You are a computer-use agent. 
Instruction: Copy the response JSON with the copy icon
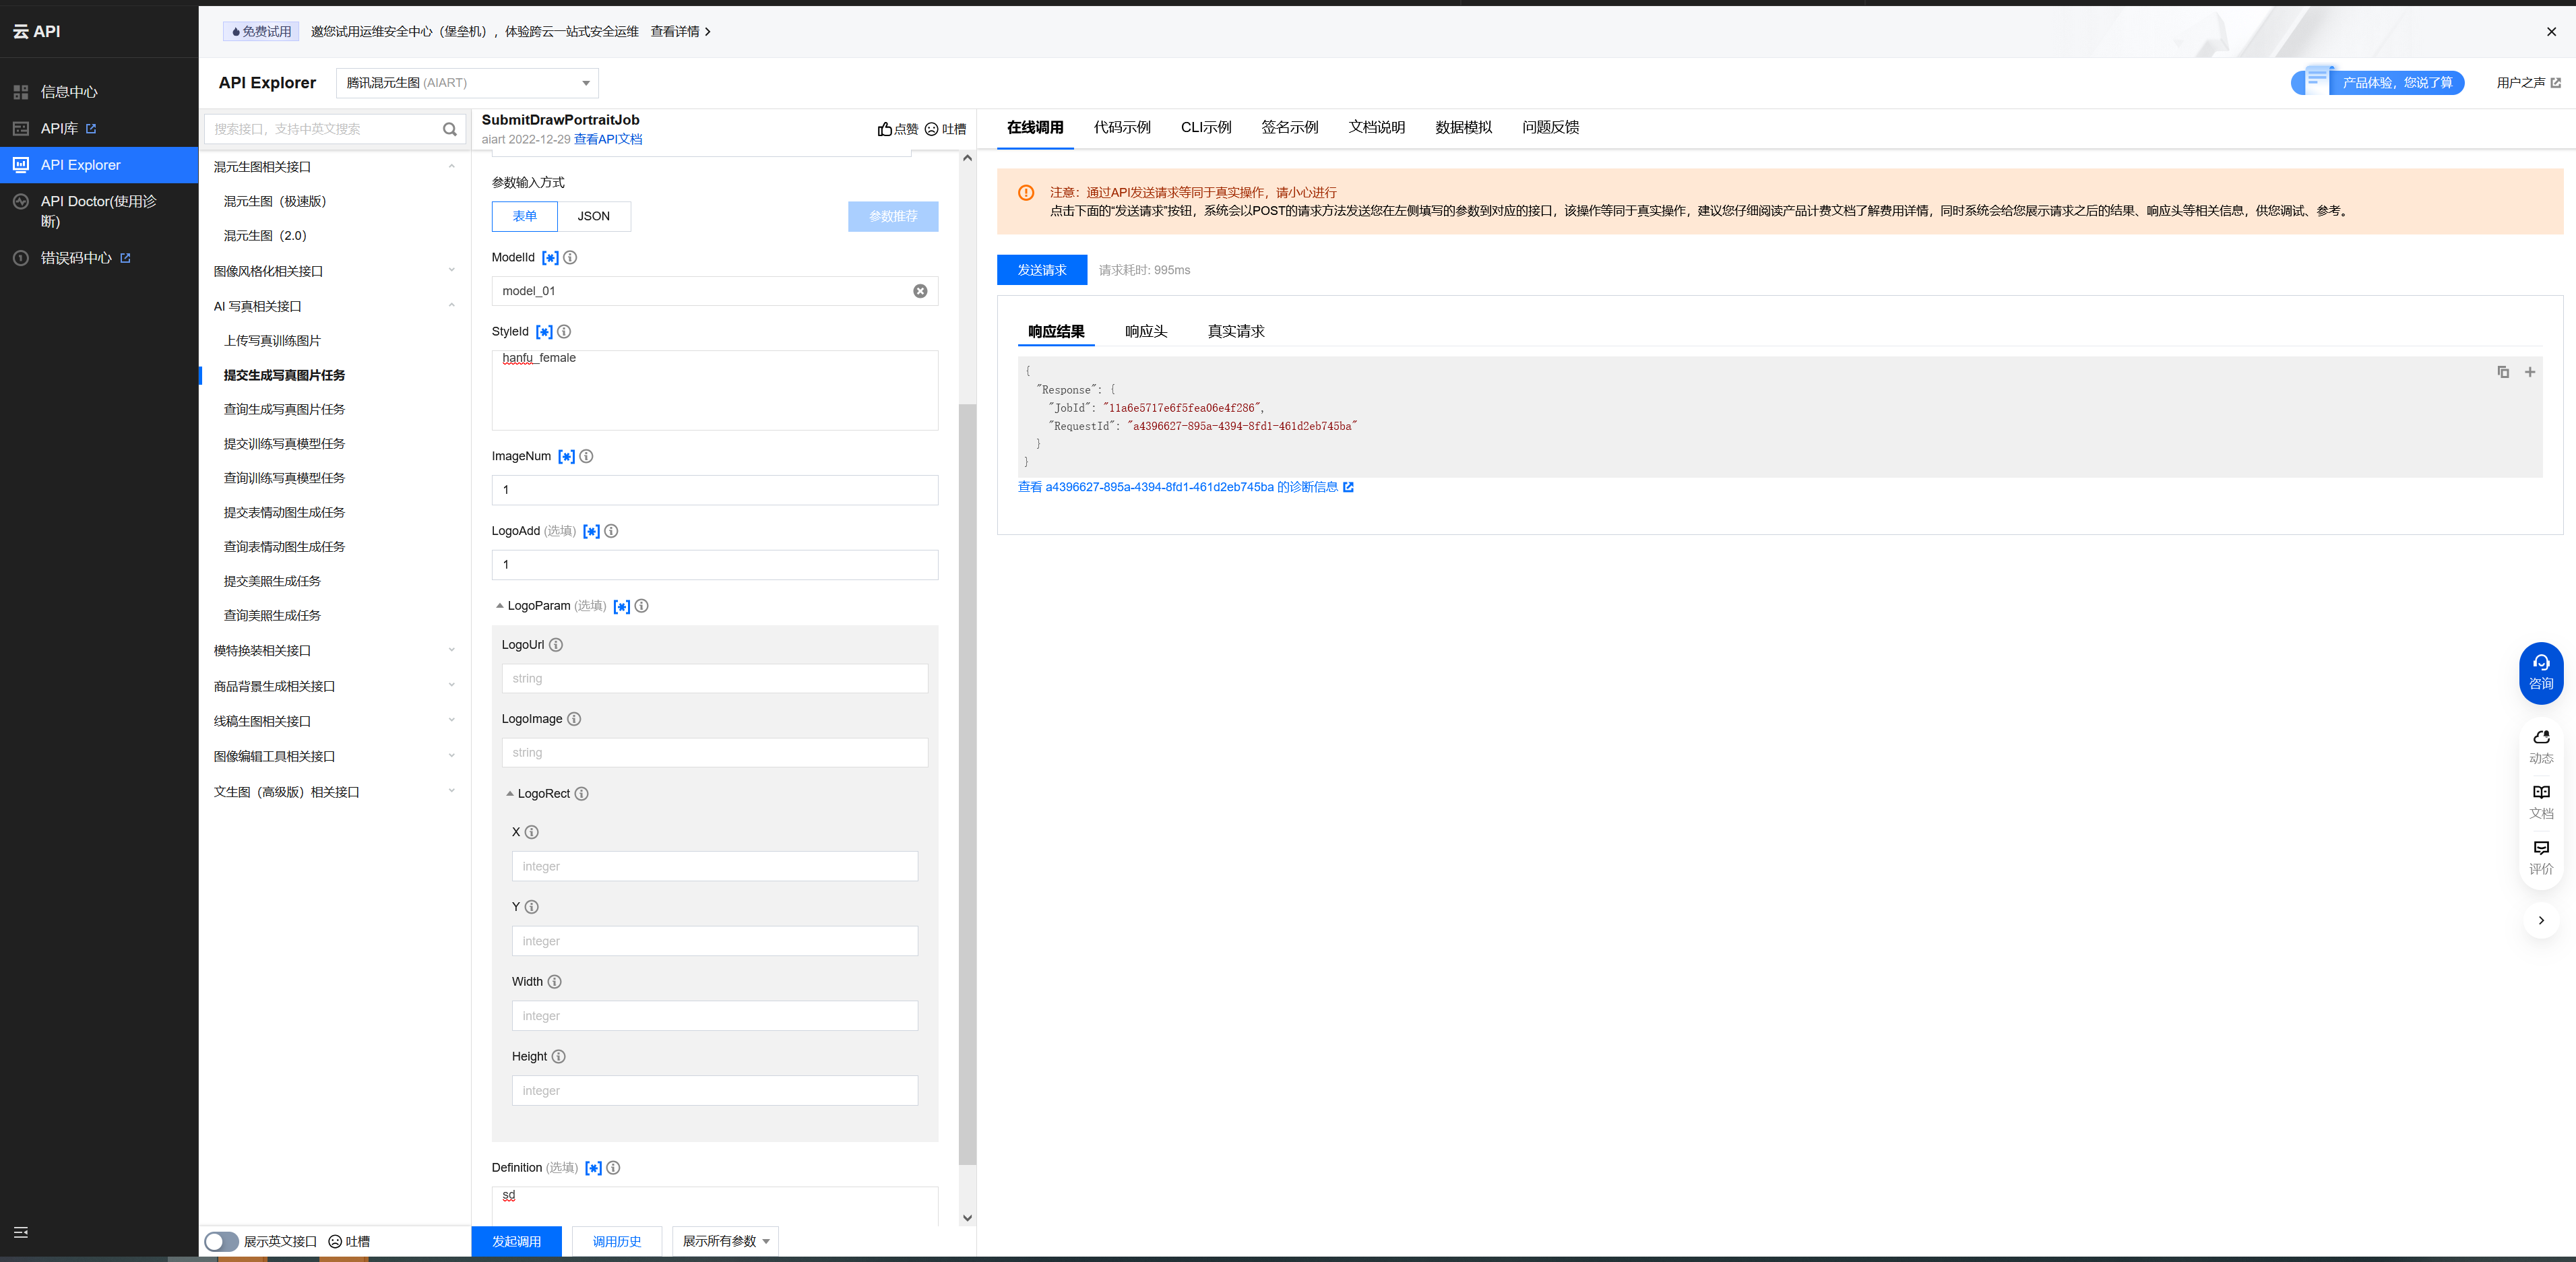tap(2503, 372)
